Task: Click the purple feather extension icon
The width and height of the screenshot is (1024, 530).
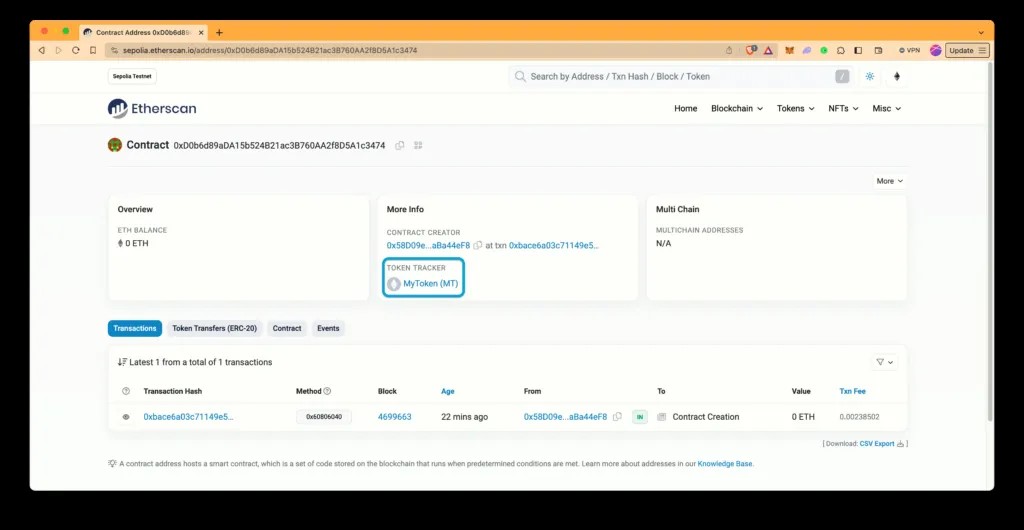Action: (x=807, y=50)
